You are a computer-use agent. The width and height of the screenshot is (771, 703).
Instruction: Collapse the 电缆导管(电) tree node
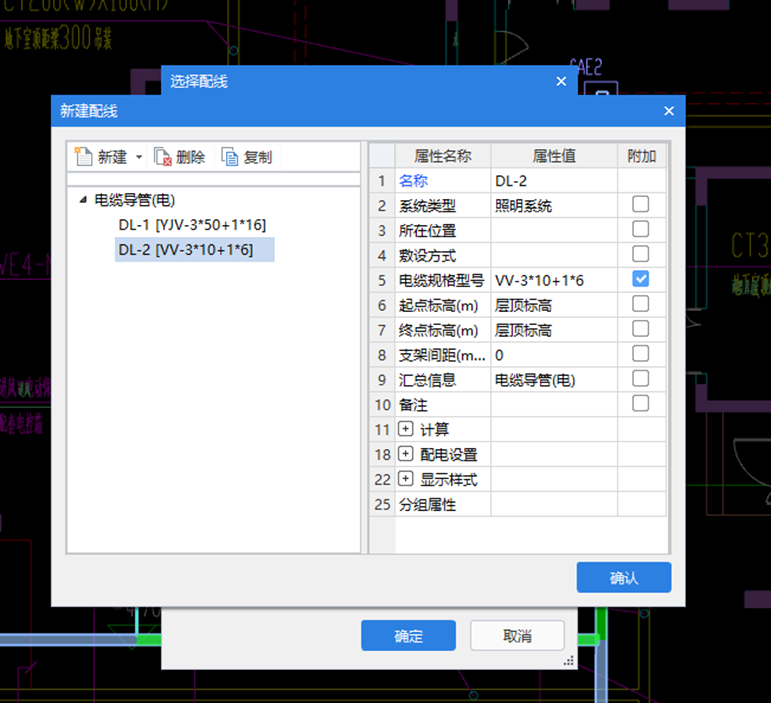tap(82, 200)
